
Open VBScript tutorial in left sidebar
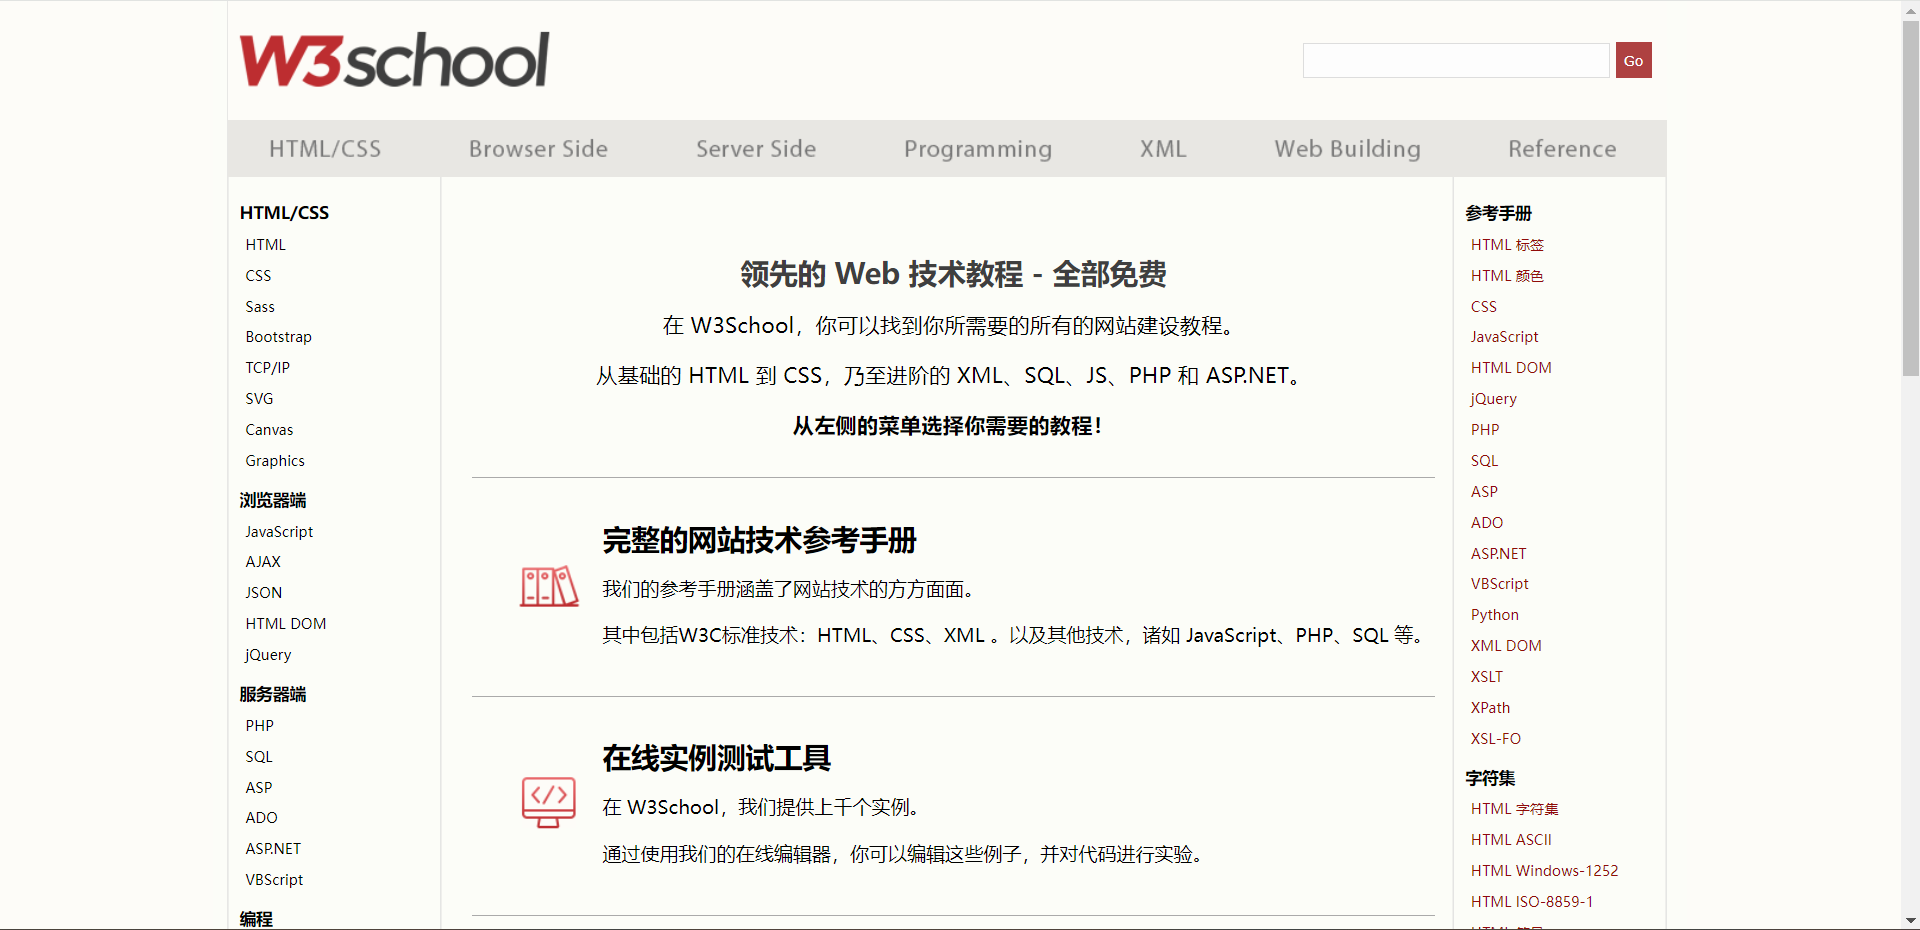(274, 880)
